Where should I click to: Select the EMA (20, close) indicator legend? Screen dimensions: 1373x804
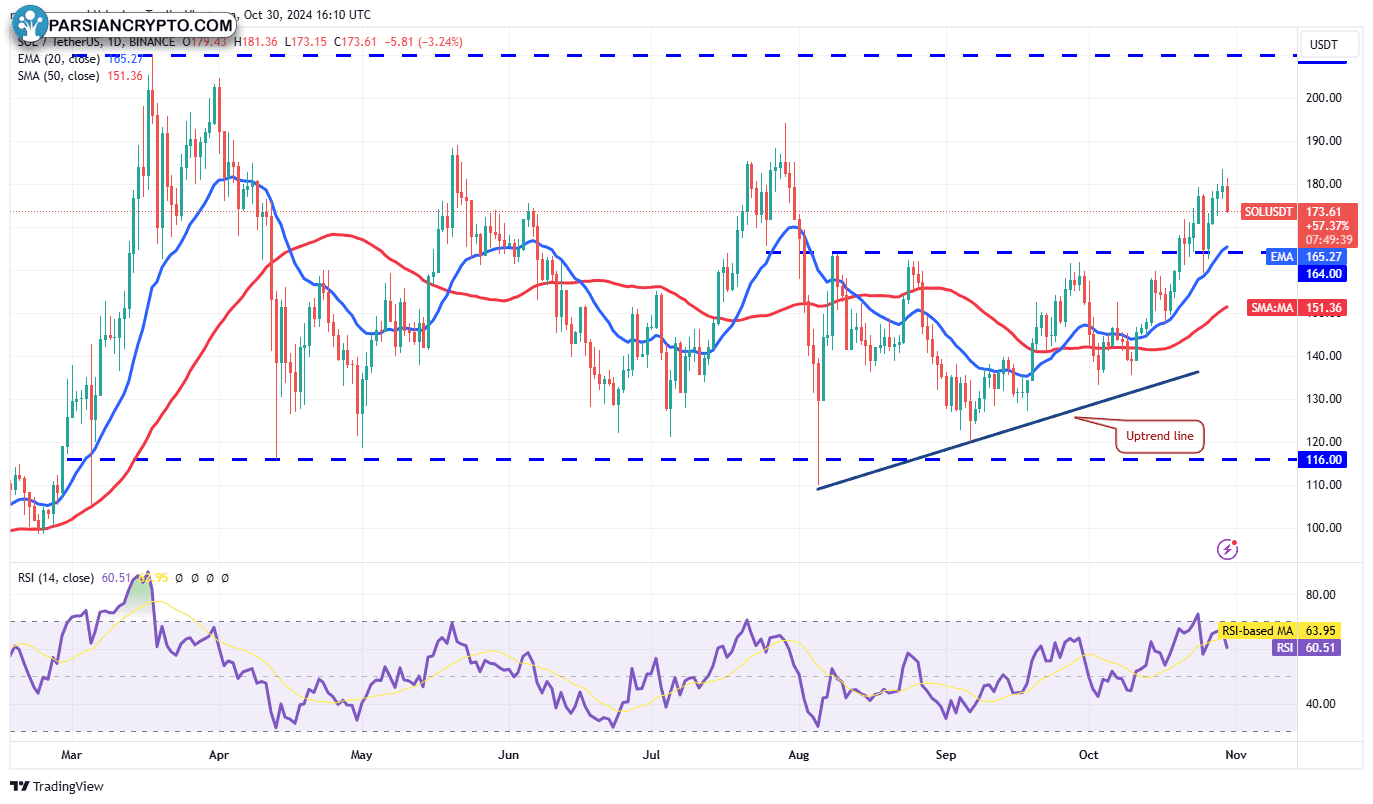click(x=59, y=59)
